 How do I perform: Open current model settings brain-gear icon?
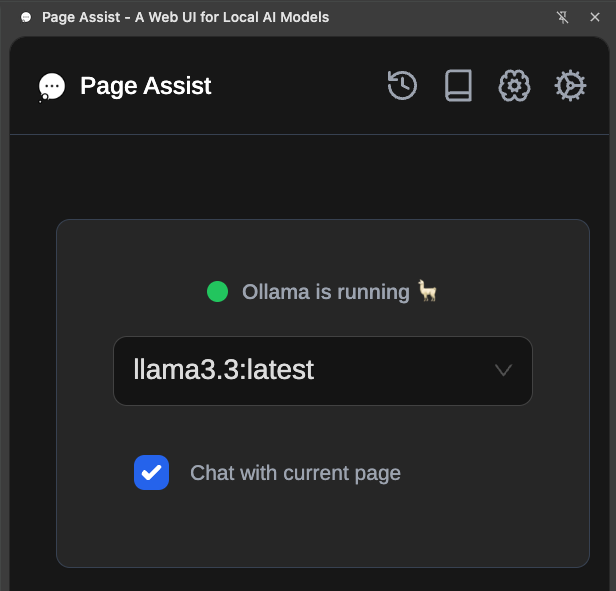tap(514, 85)
